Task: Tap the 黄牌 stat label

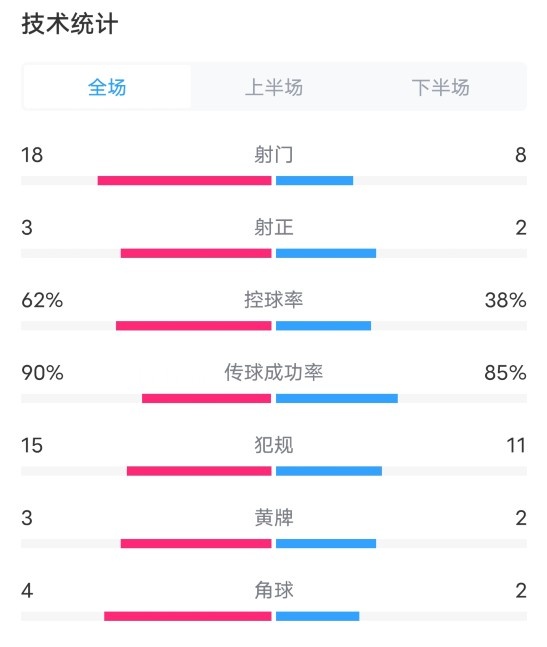Action: click(274, 518)
